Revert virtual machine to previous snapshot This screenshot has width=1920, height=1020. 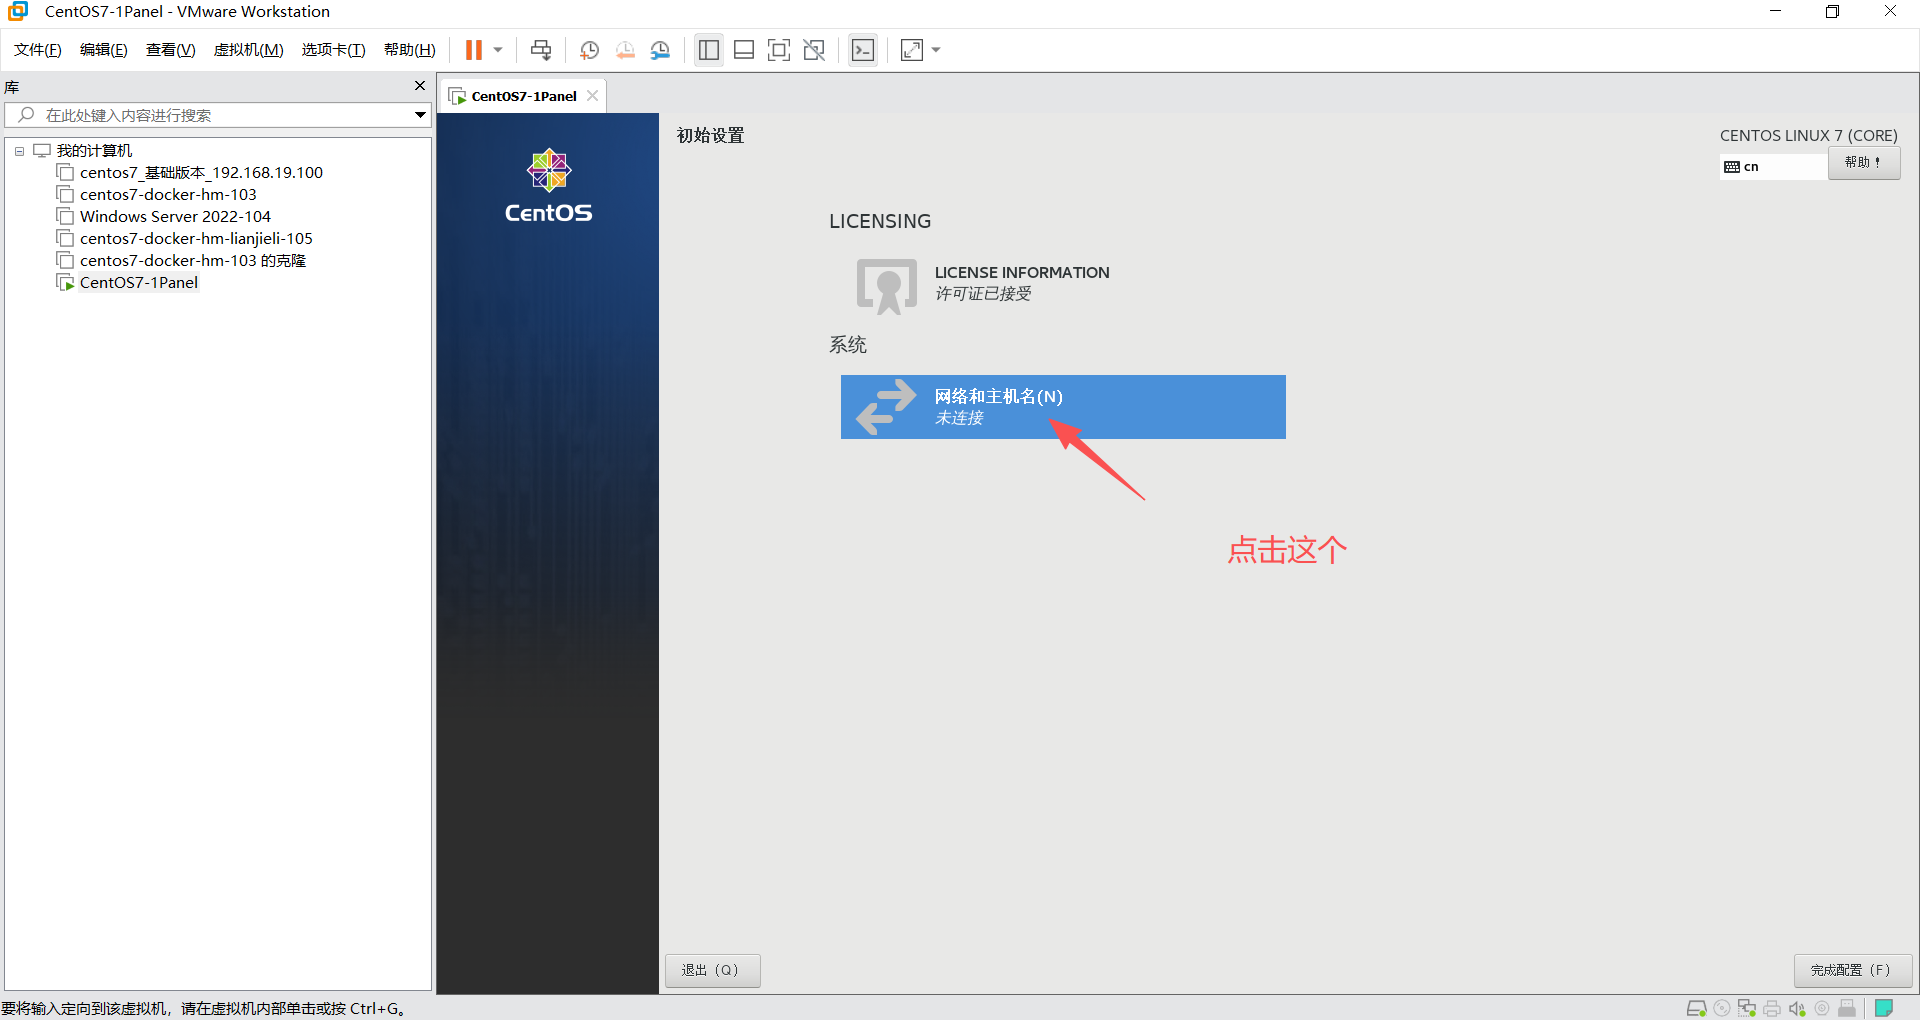(x=625, y=50)
